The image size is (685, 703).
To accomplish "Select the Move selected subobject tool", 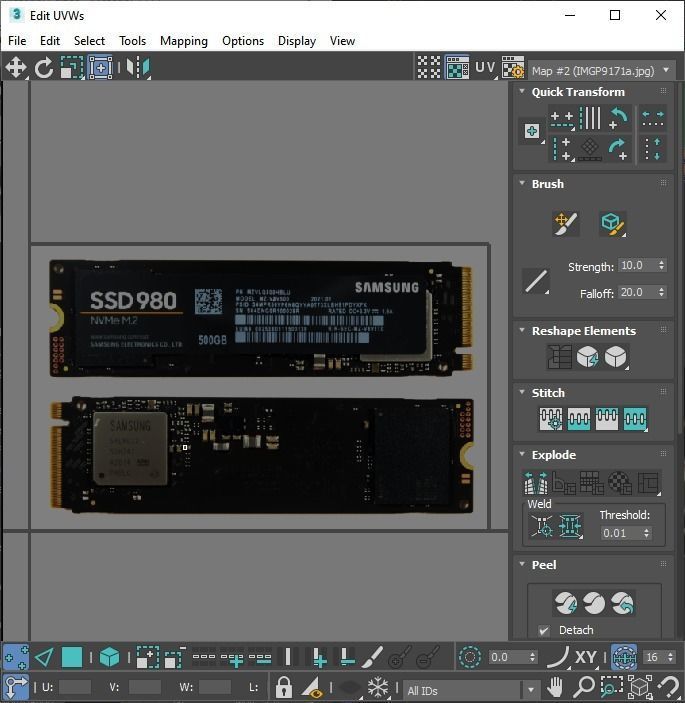I will click(x=16, y=68).
